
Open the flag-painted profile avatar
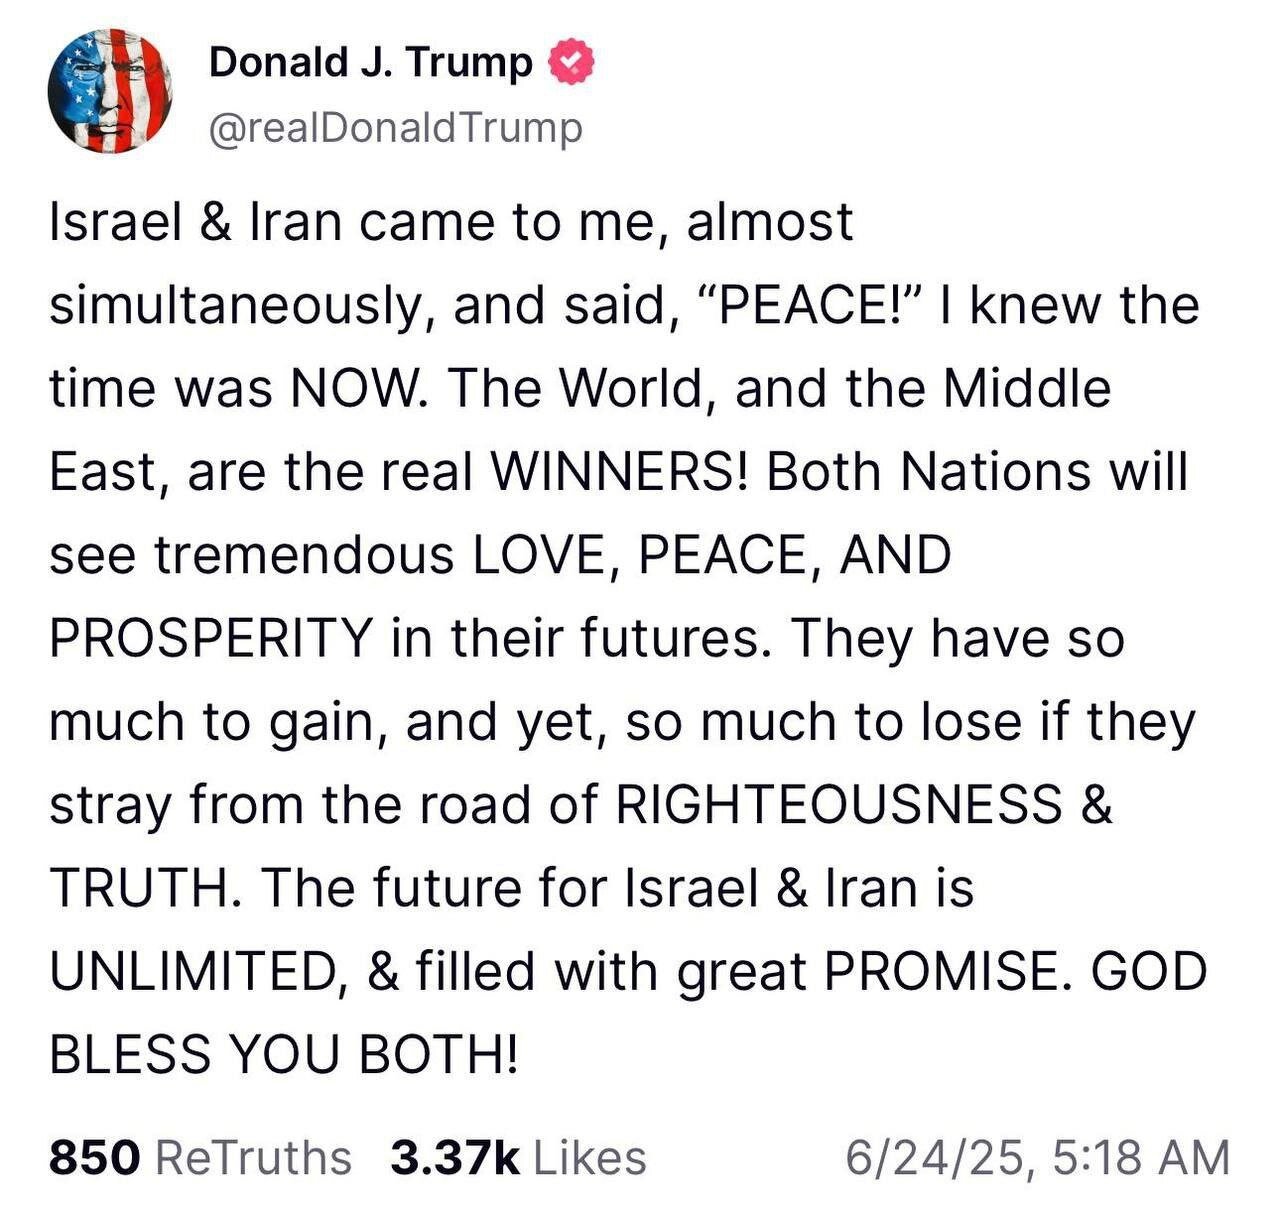pyautogui.click(x=110, y=90)
